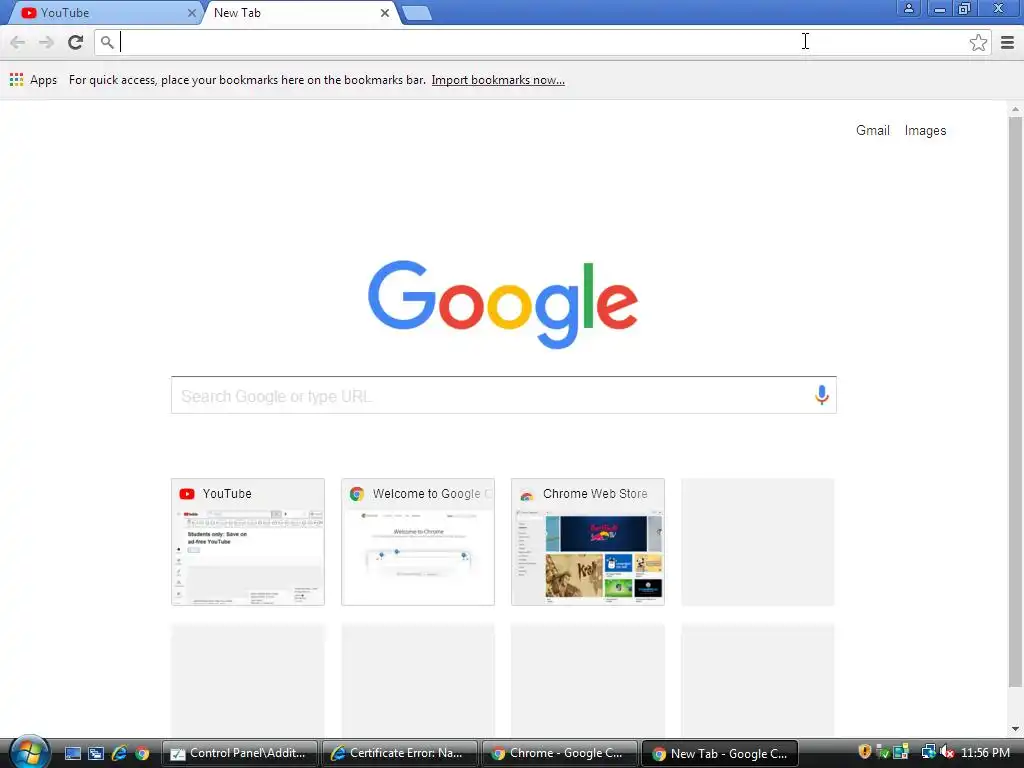Close the New Tab tab

tap(385, 12)
